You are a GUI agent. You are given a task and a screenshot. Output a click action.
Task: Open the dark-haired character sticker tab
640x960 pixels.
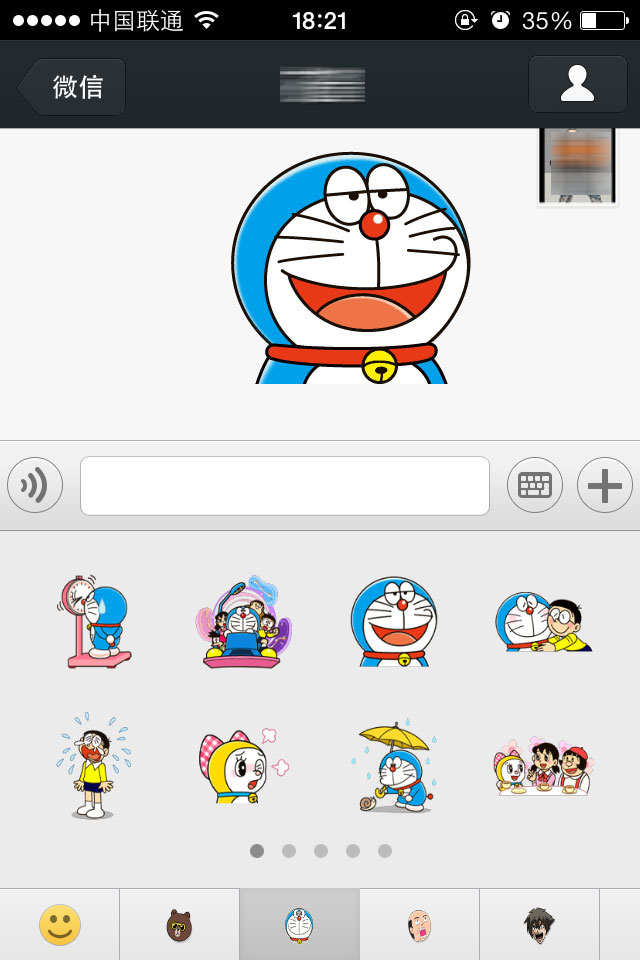pos(539,925)
